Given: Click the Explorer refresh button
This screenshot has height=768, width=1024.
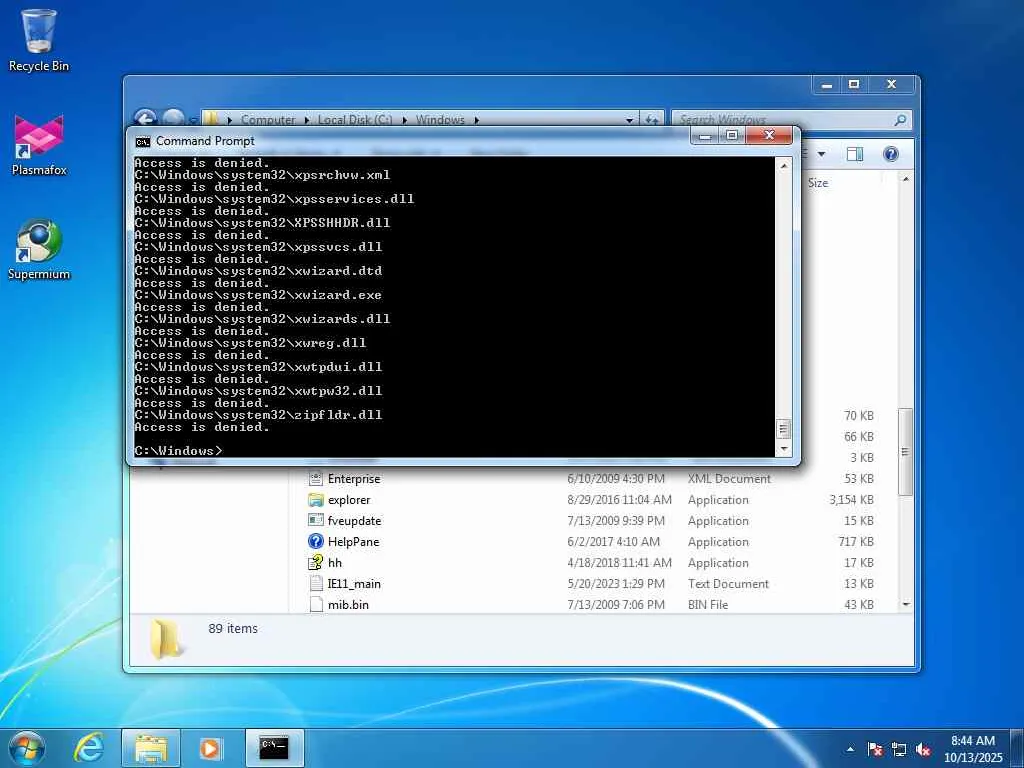Looking at the screenshot, I should 651,120.
